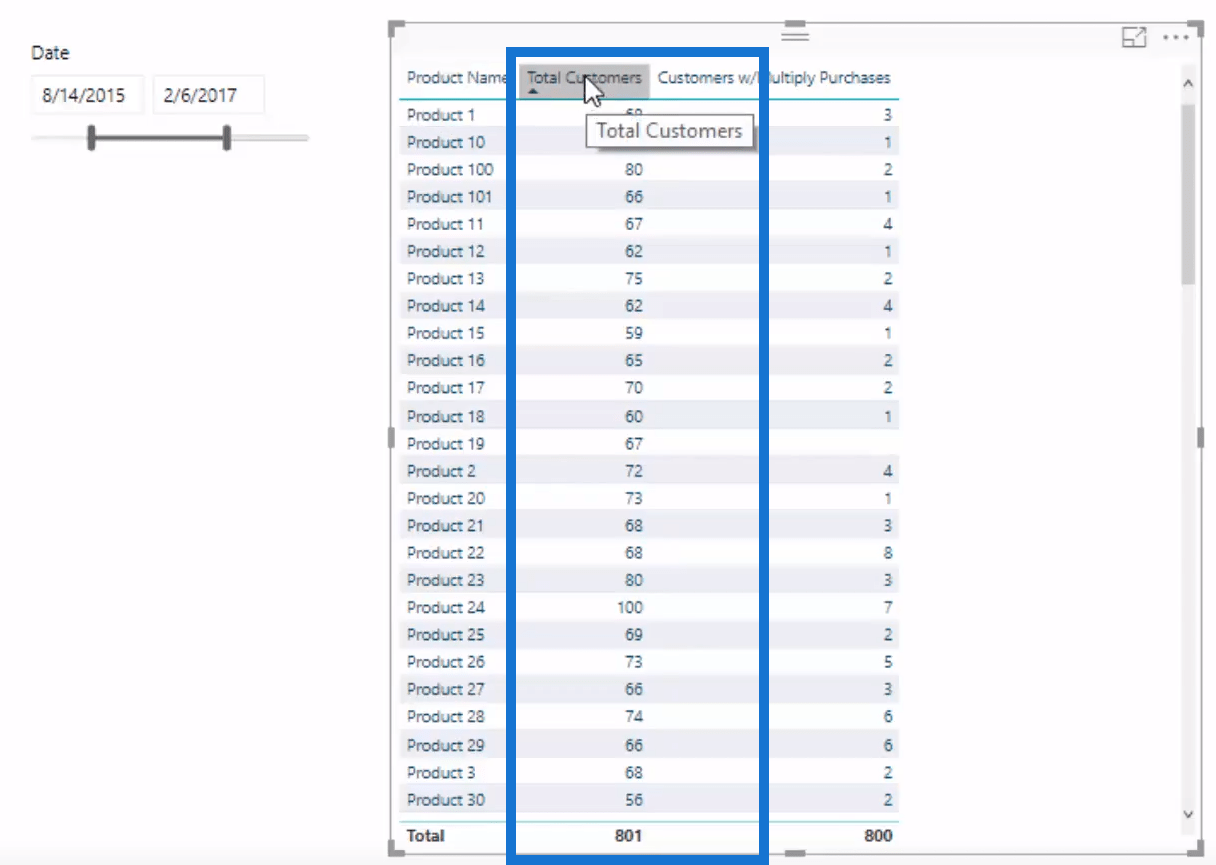Select the Product 12 row label
Screen dimensions: 1216x865
446,252
